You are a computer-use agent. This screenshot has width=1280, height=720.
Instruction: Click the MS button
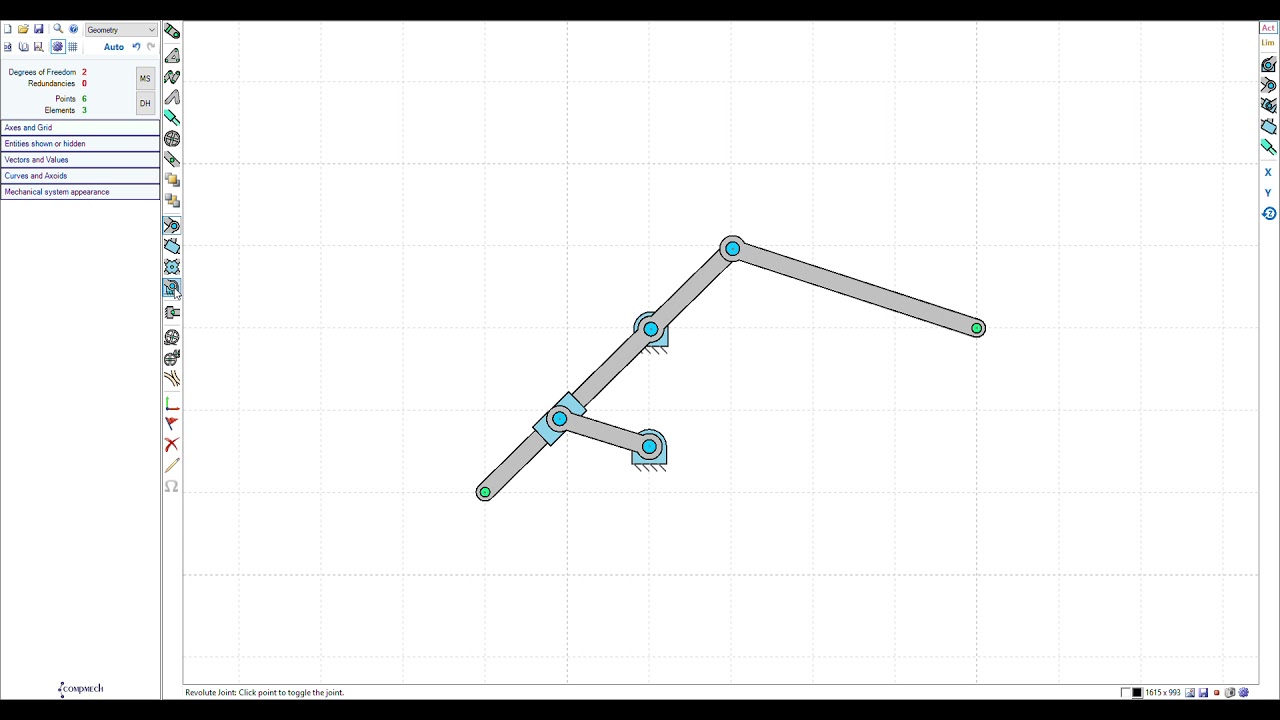[x=145, y=78]
